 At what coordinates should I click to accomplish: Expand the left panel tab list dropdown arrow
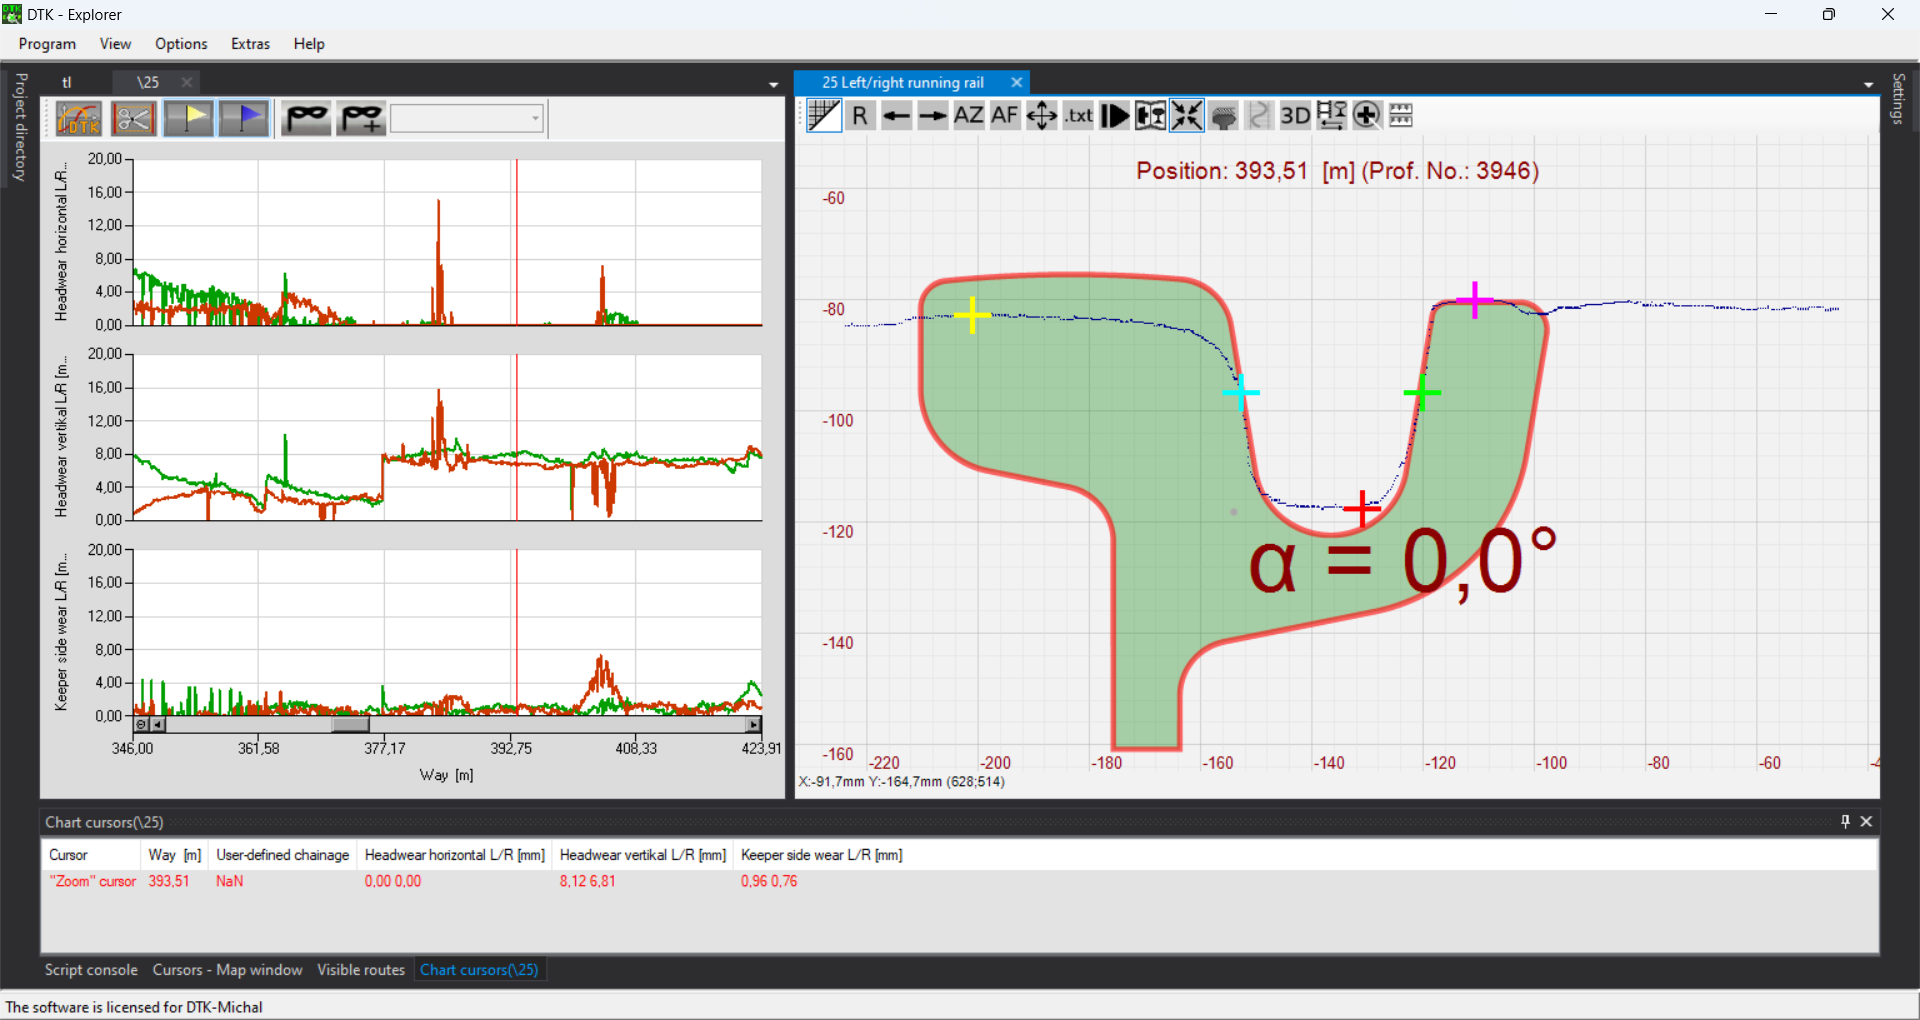pyautogui.click(x=773, y=85)
